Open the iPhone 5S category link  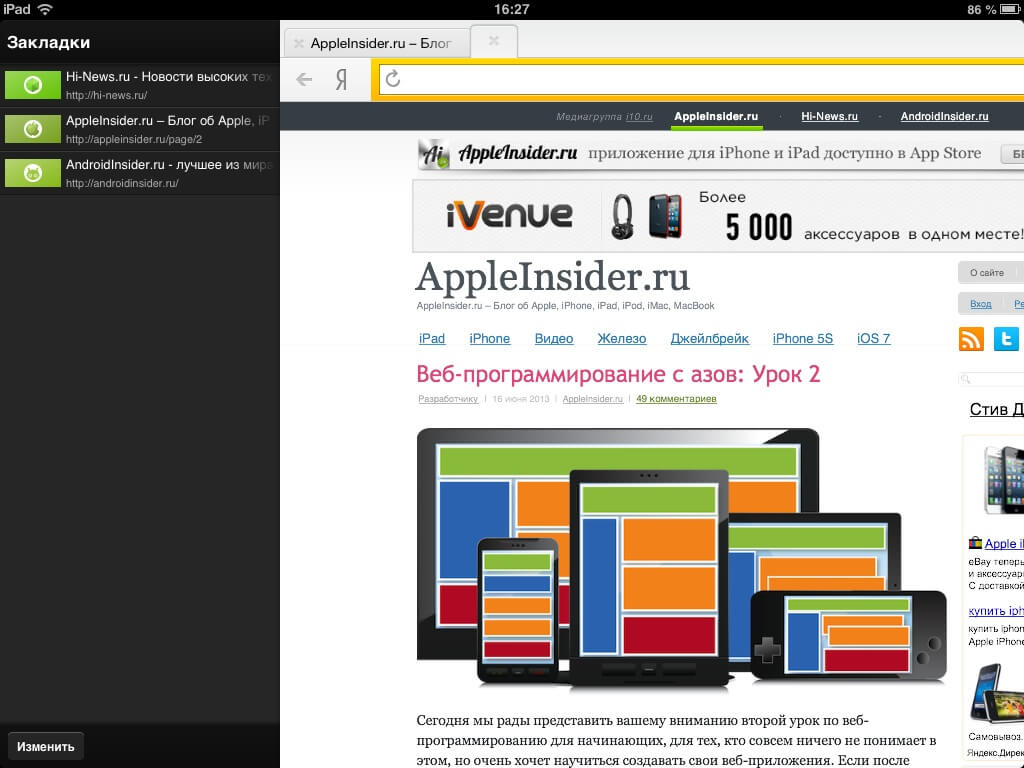[x=803, y=338]
